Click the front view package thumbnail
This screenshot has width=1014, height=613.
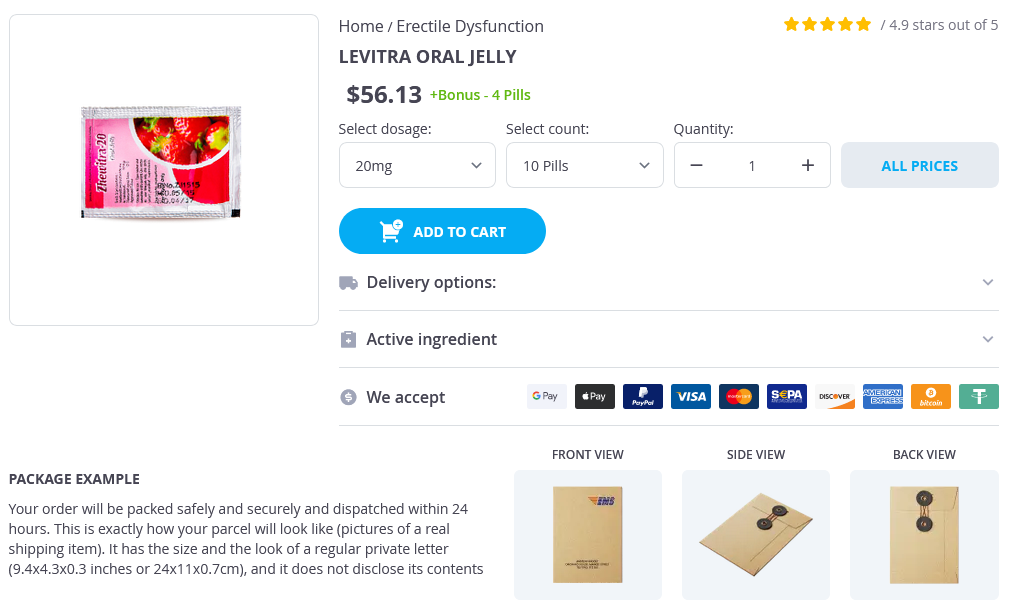588,534
